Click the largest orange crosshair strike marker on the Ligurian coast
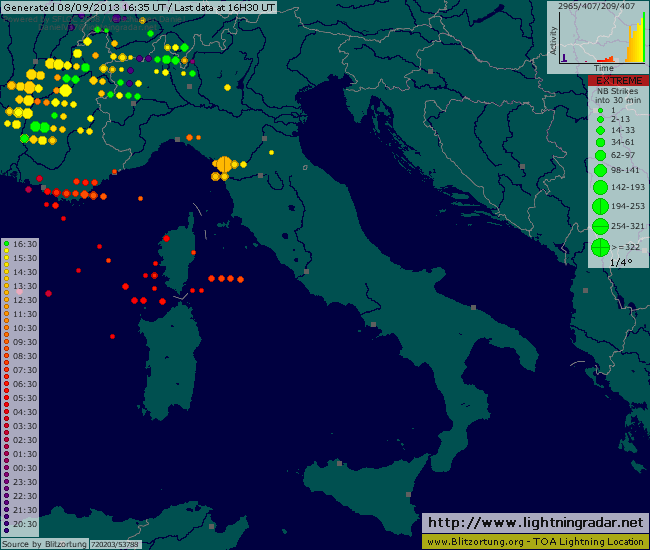The image size is (650, 550). point(224,164)
